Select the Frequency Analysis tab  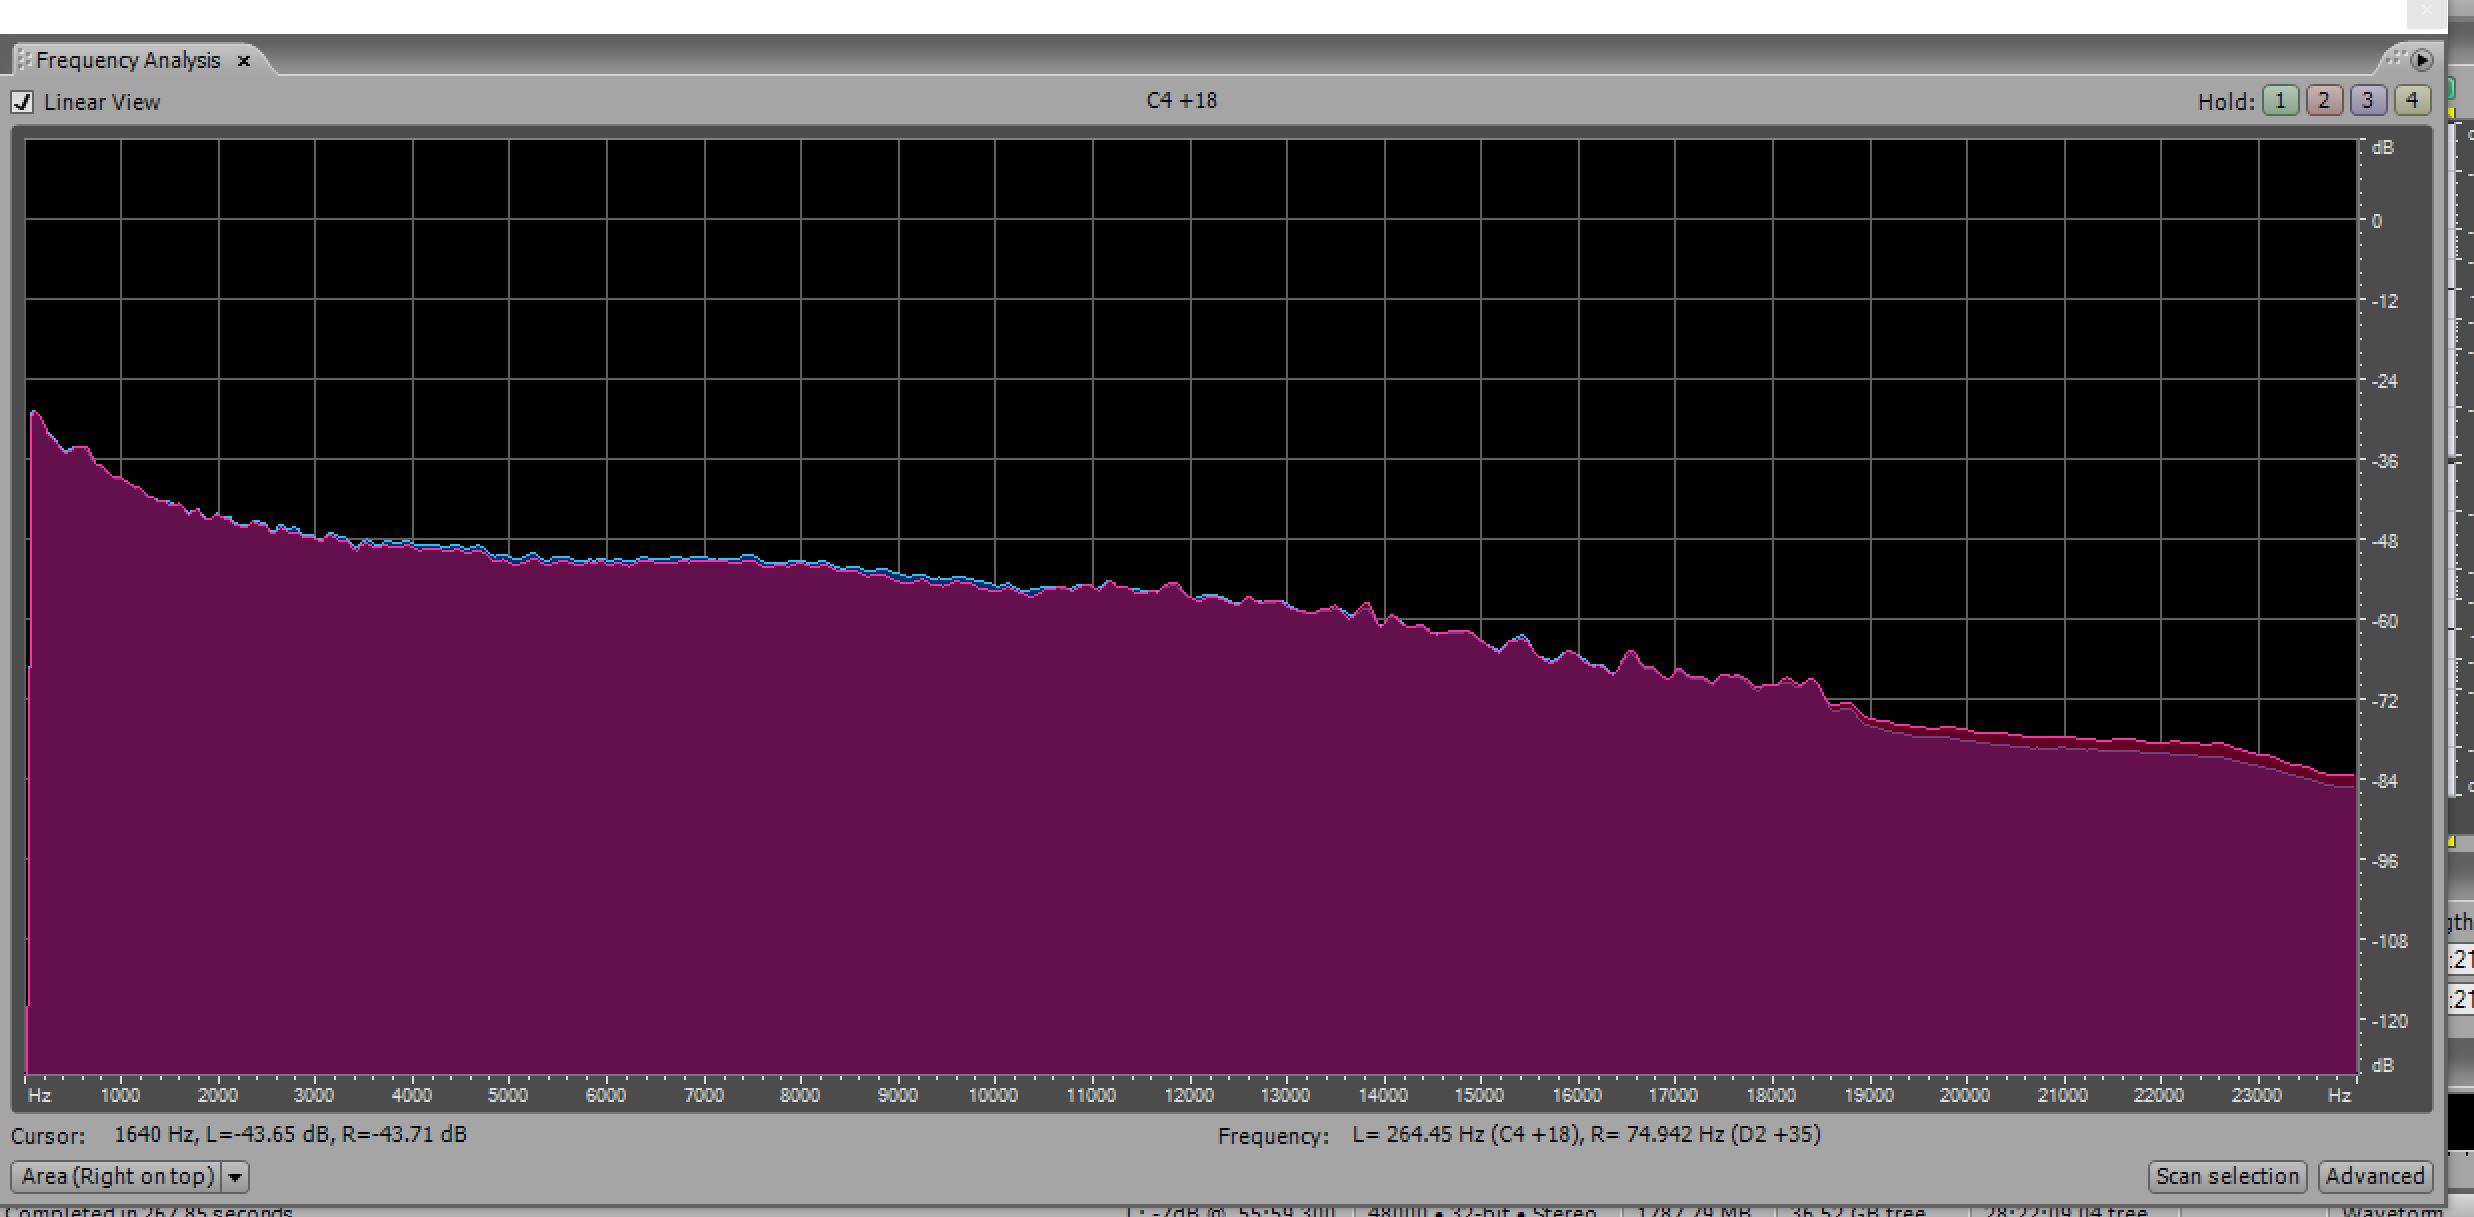pyautogui.click(x=128, y=60)
